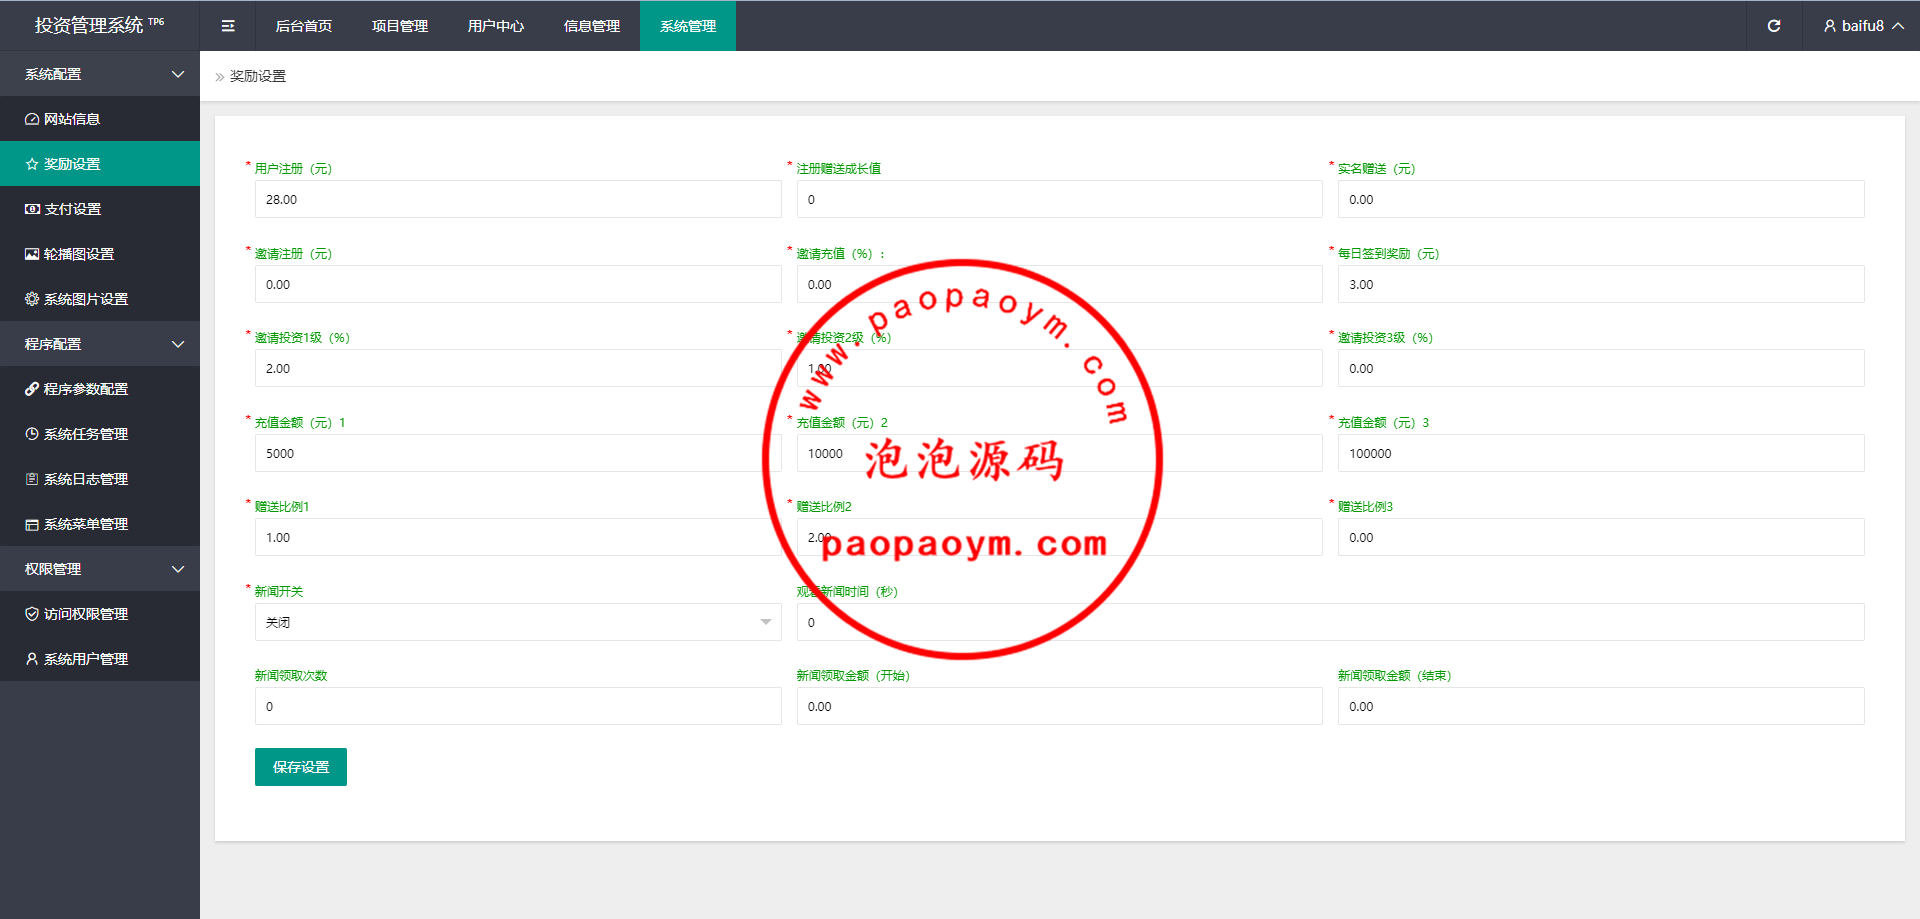Click the 用户注册（元）input field

click(x=518, y=199)
